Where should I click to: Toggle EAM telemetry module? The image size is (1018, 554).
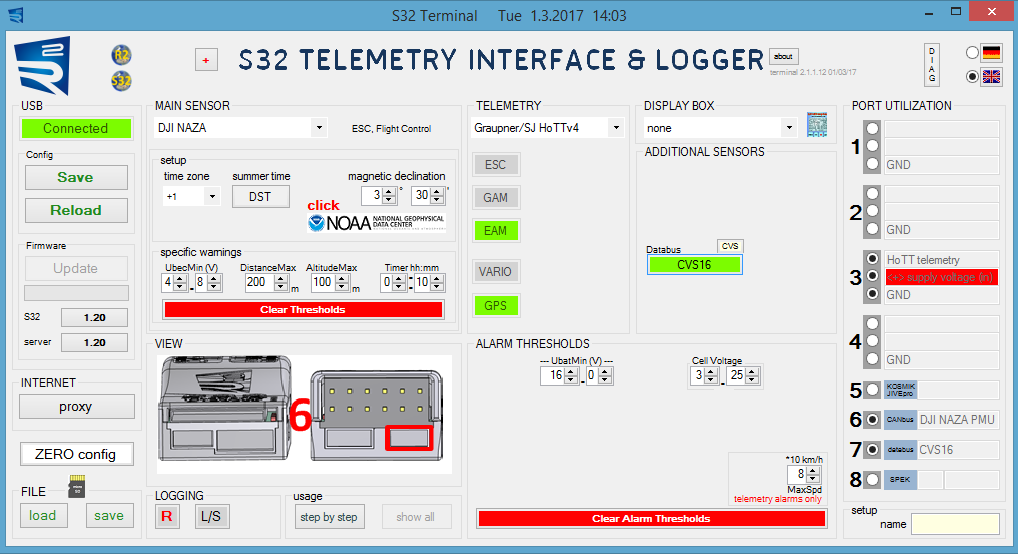496,231
